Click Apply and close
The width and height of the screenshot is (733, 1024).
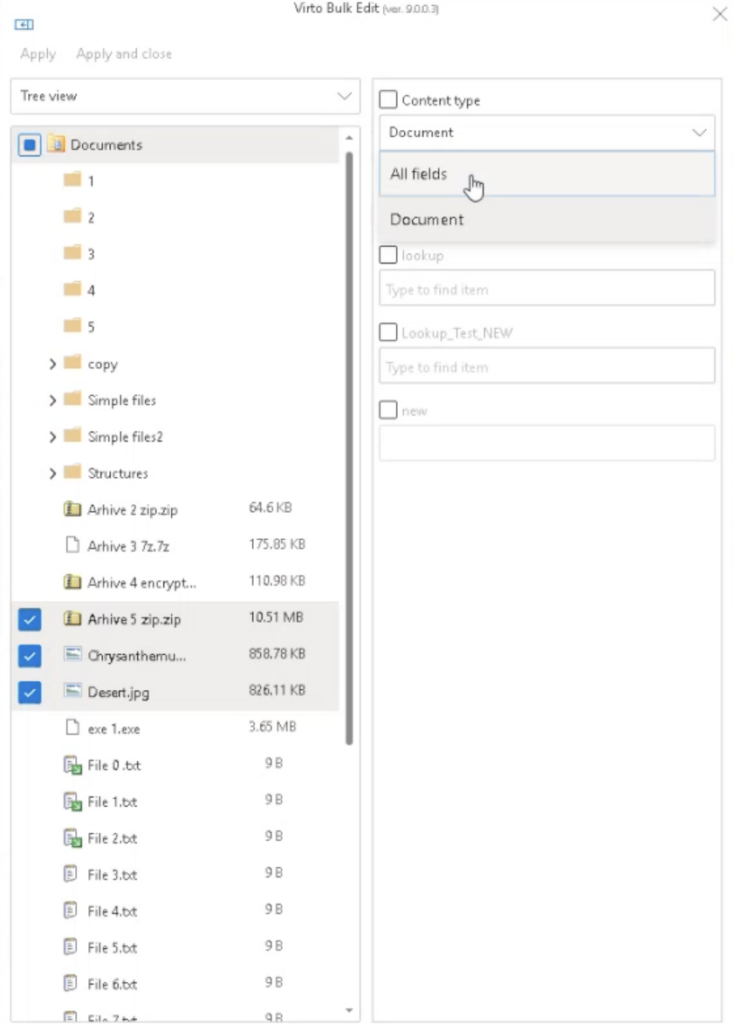coord(124,54)
